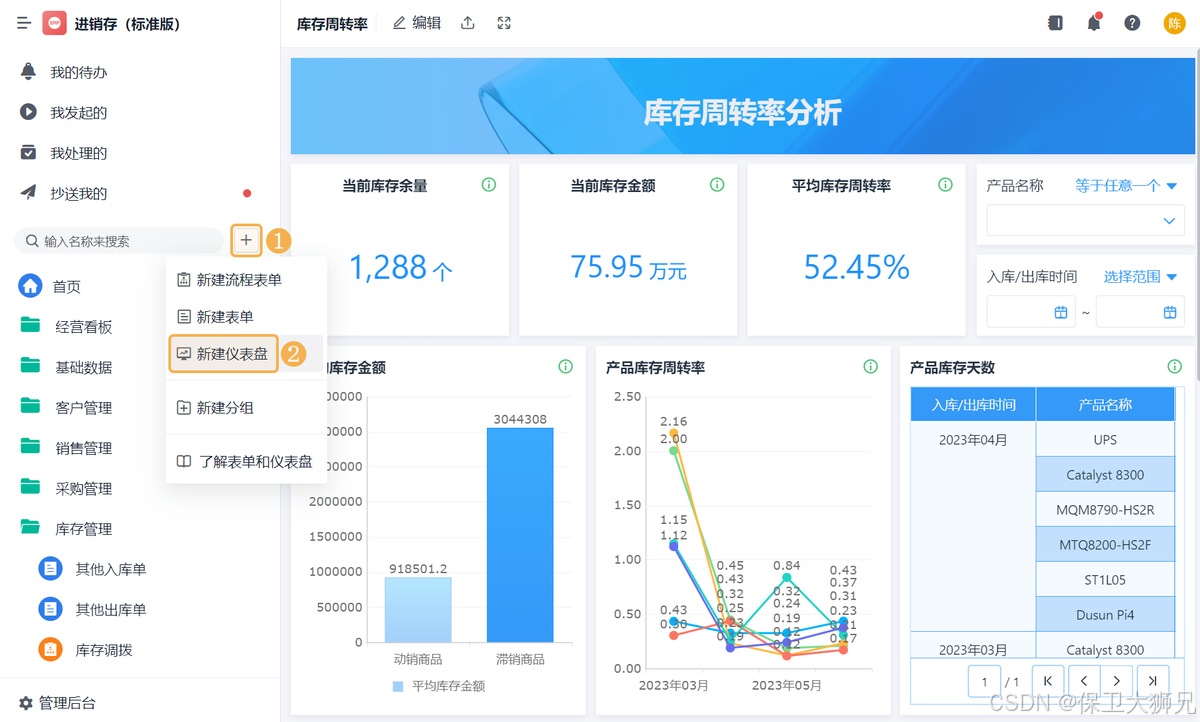The width and height of the screenshot is (1200, 722).
Task: Toggle the 平均库存金额 legend swatch
Action: point(398,686)
